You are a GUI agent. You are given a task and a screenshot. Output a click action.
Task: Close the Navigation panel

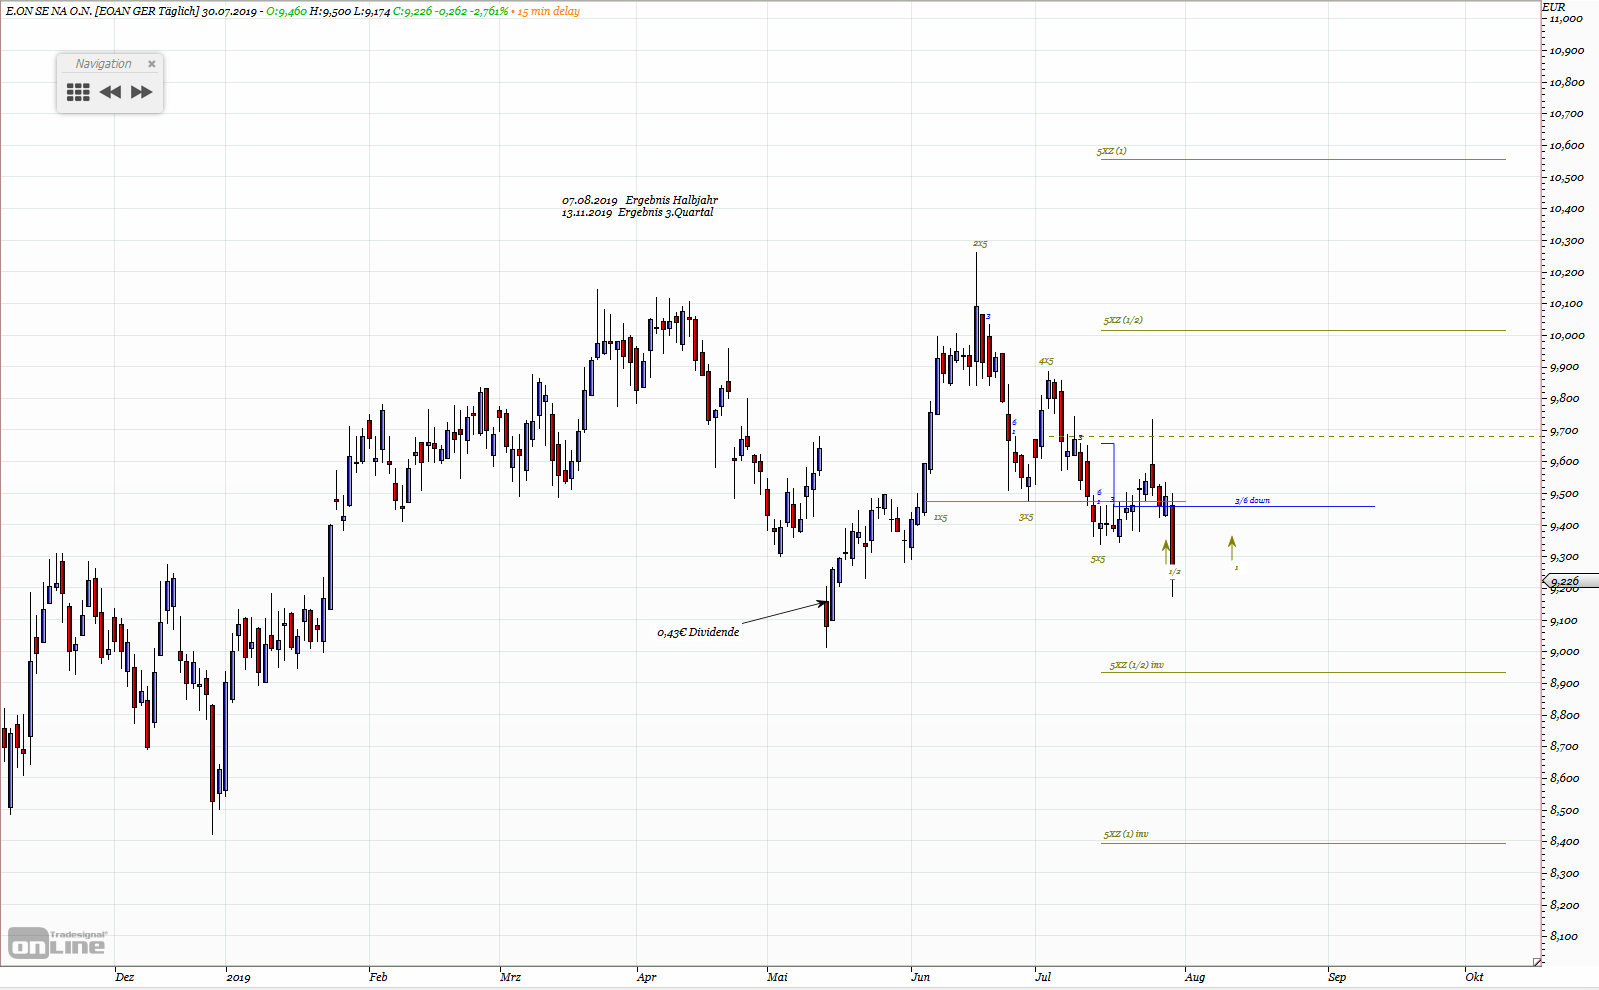click(x=152, y=64)
